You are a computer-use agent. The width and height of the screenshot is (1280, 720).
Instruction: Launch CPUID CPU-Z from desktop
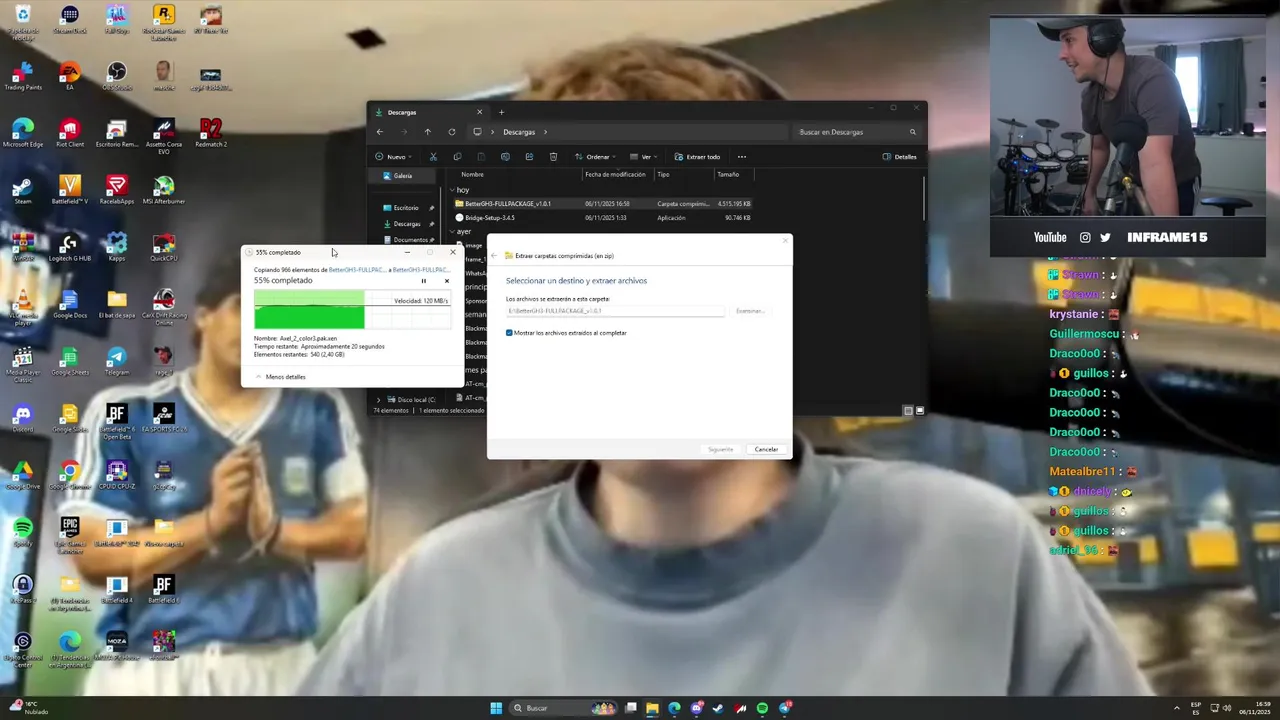(x=117, y=475)
